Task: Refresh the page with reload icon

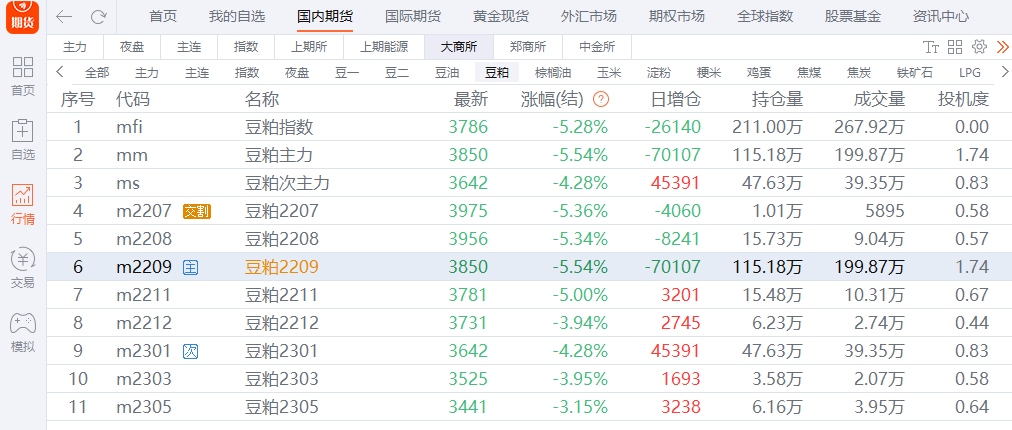Action: tap(98, 17)
